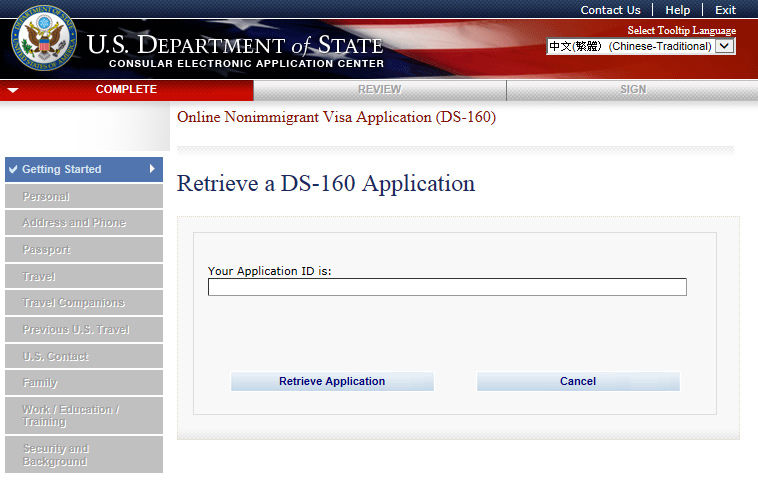Open the Address and Phone section
The height and width of the screenshot is (490, 758).
tap(84, 223)
